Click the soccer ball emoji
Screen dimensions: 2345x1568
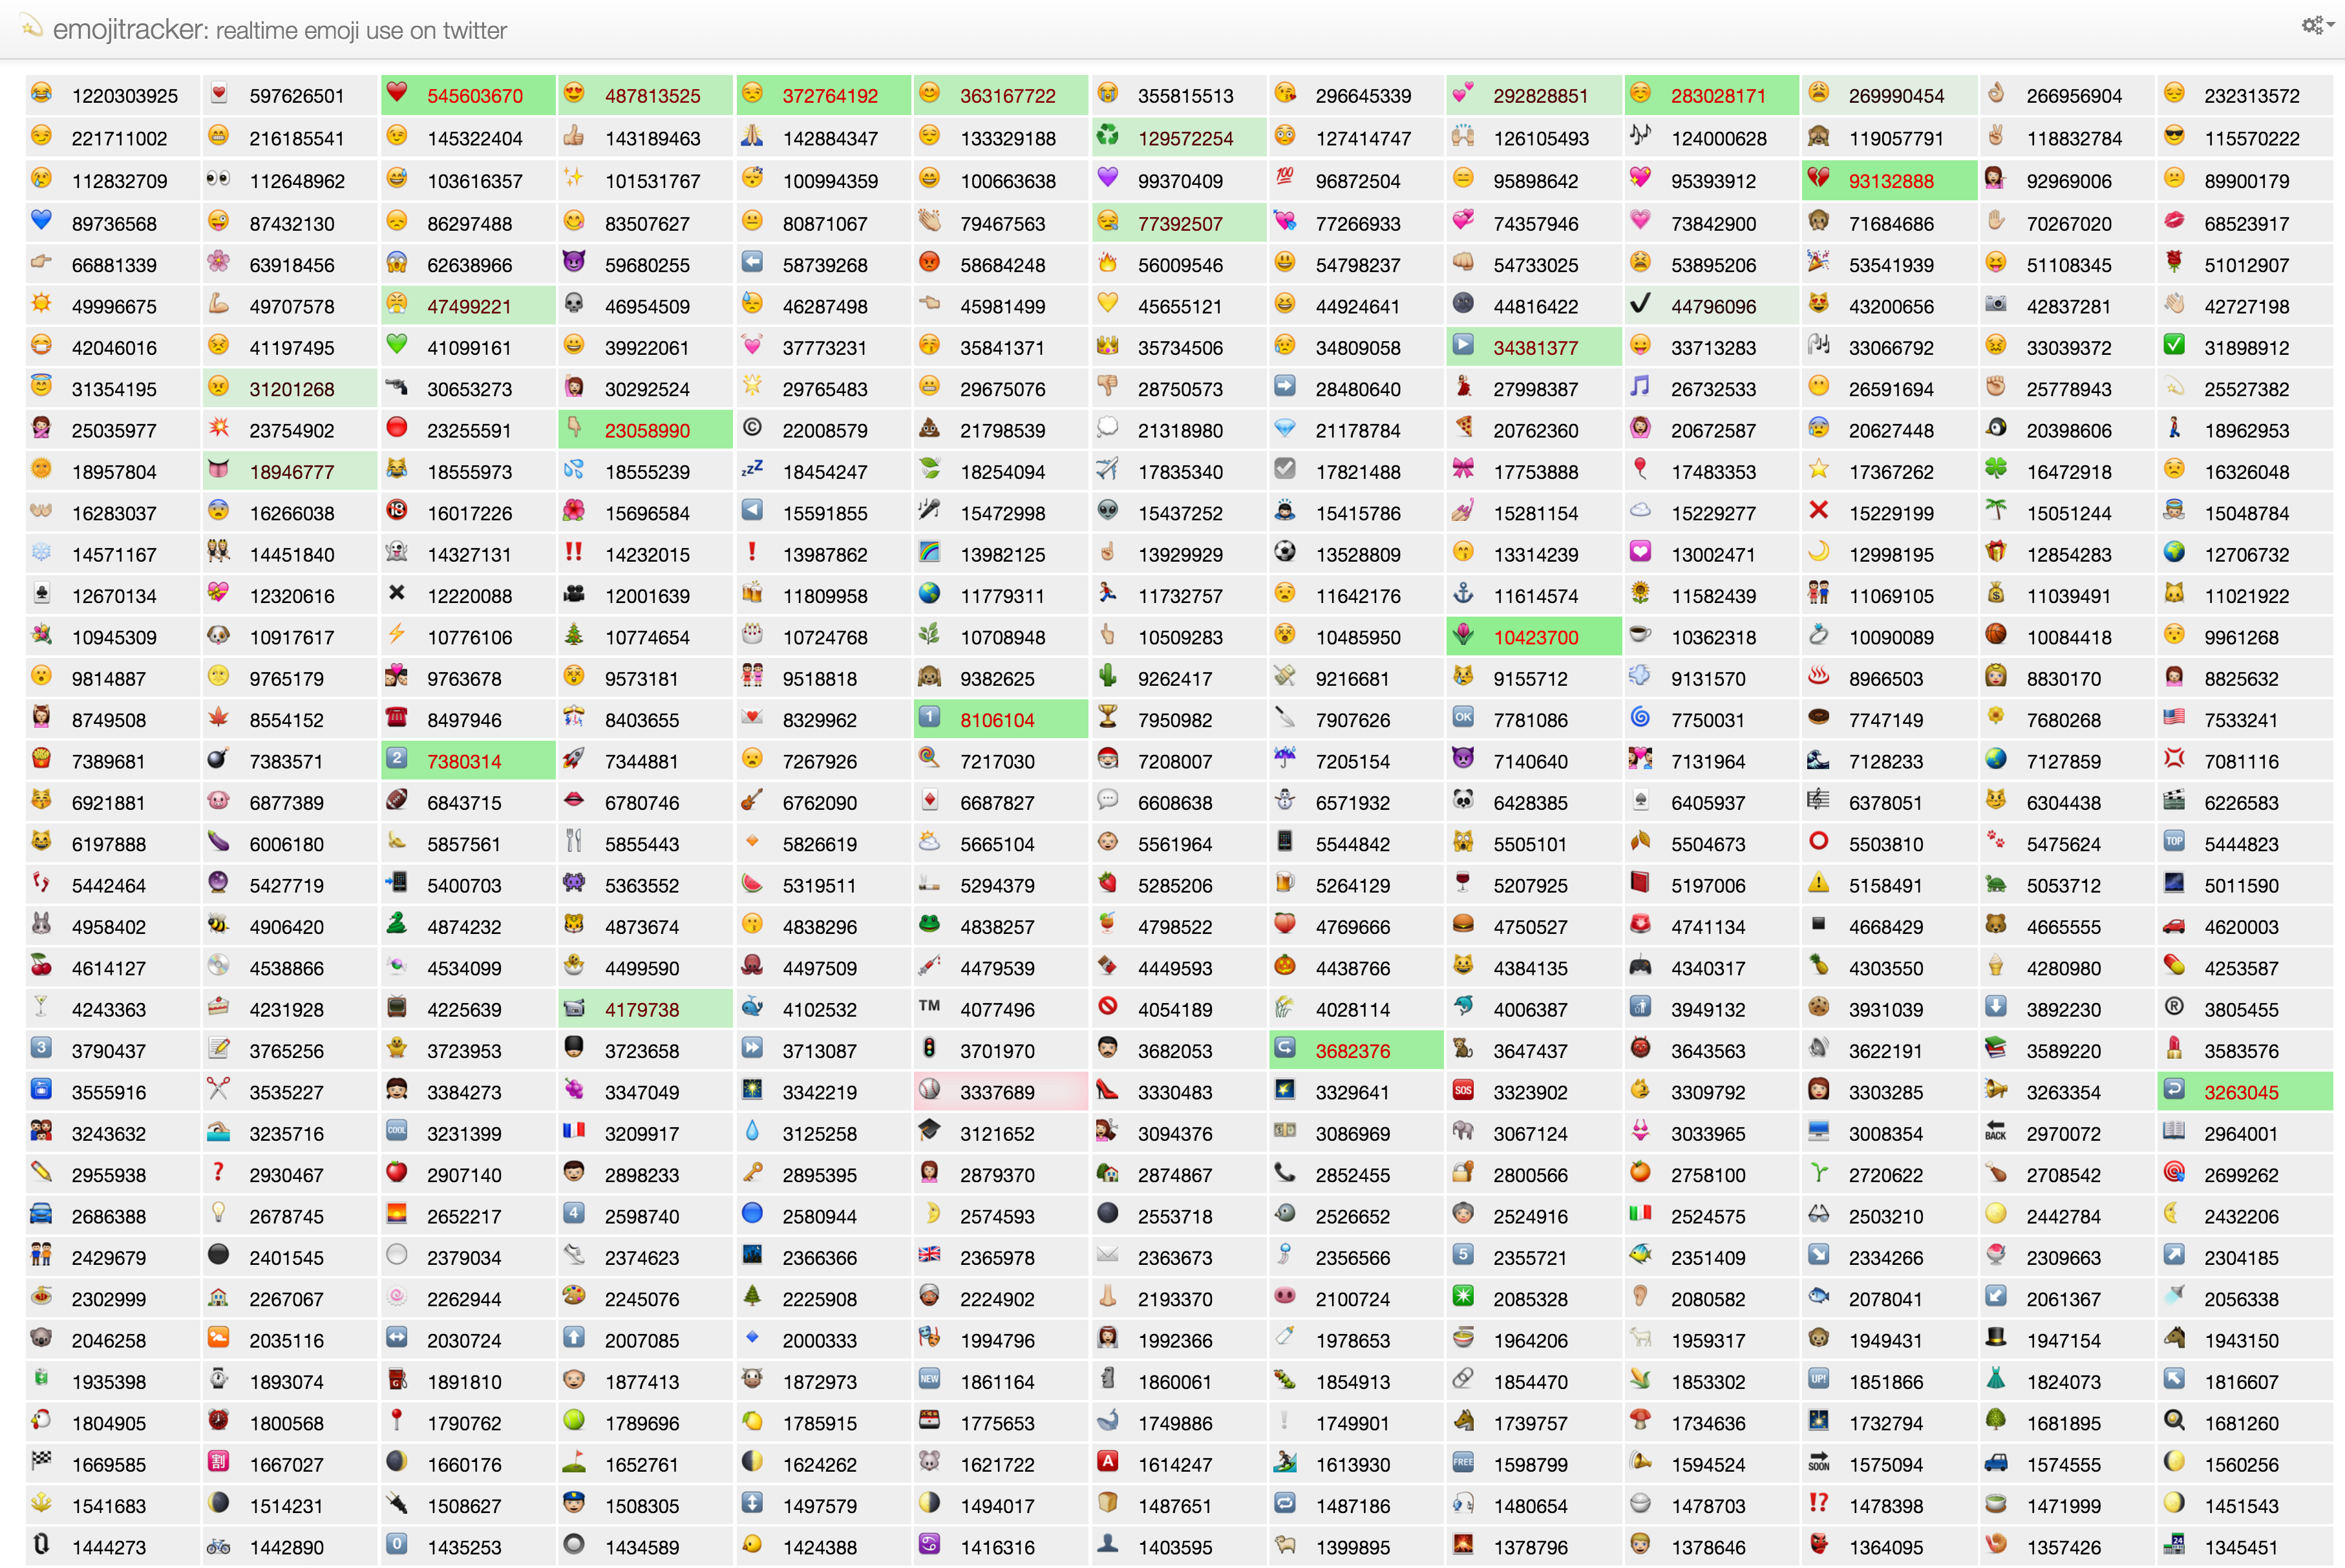(x=1285, y=553)
